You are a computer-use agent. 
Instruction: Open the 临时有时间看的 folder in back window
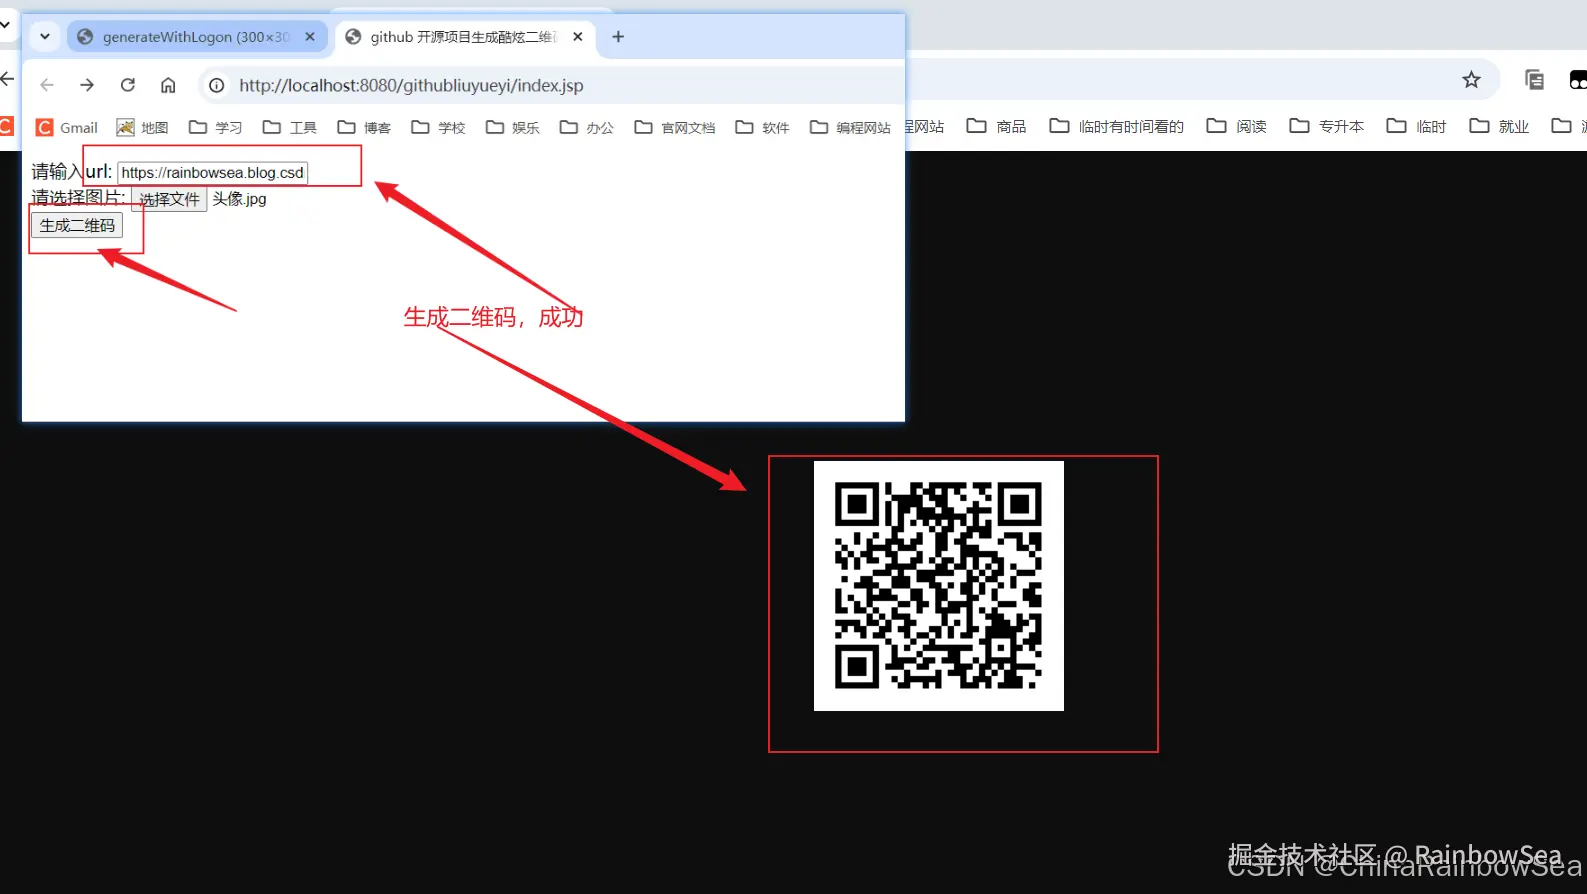click(1116, 126)
